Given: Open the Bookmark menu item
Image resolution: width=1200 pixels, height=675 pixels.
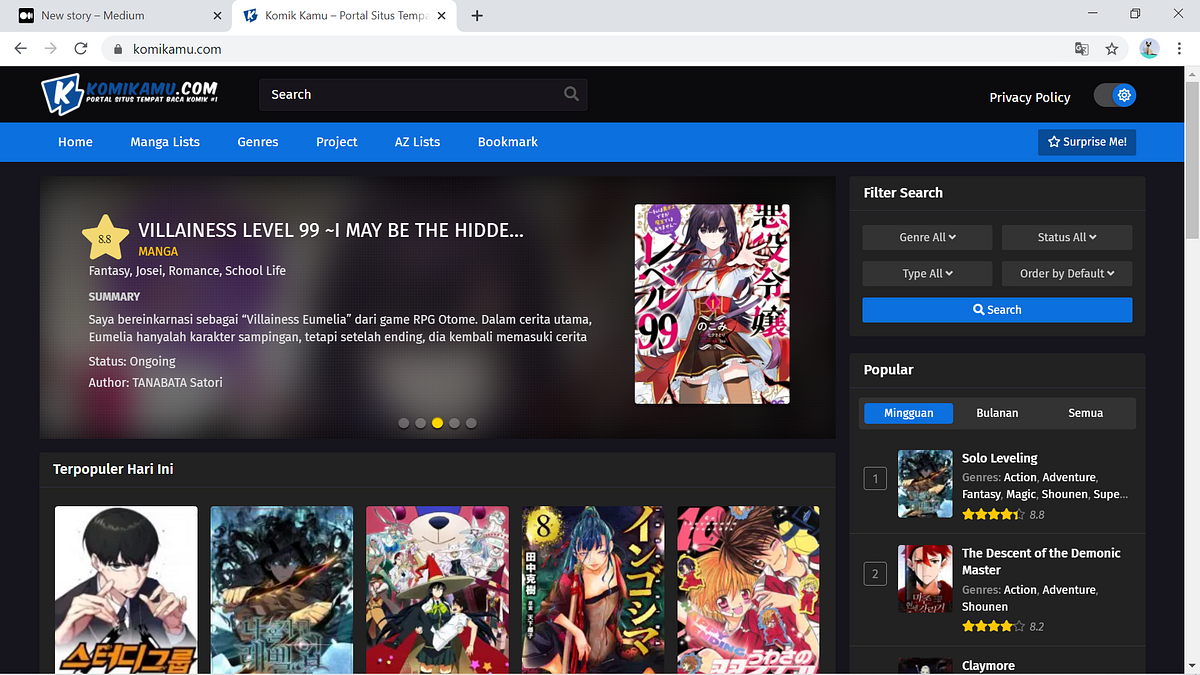Looking at the screenshot, I should click(x=508, y=142).
